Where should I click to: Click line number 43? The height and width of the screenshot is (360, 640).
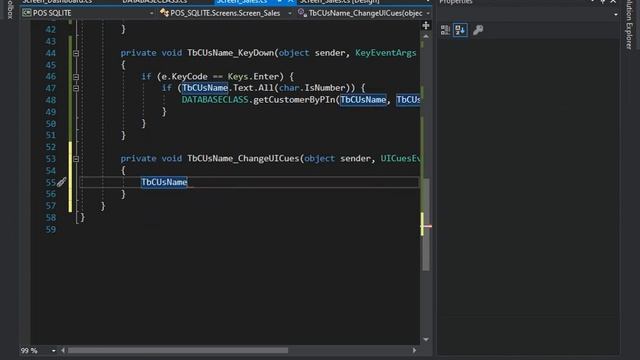tap(51, 41)
